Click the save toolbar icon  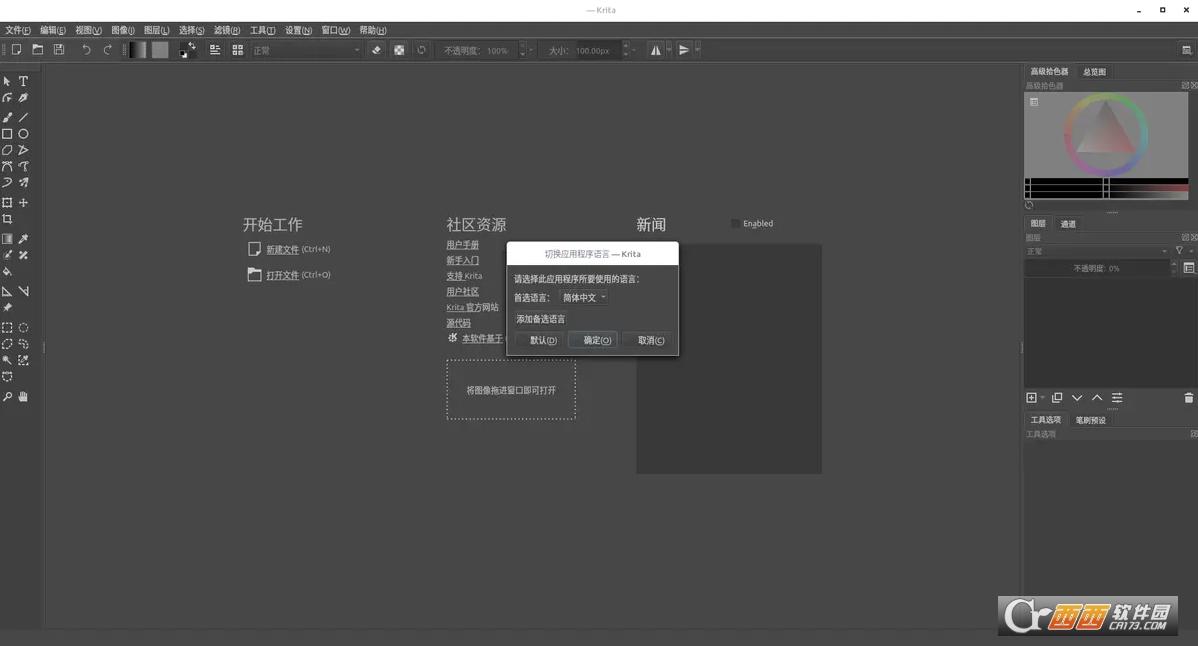(x=59, y=50)
